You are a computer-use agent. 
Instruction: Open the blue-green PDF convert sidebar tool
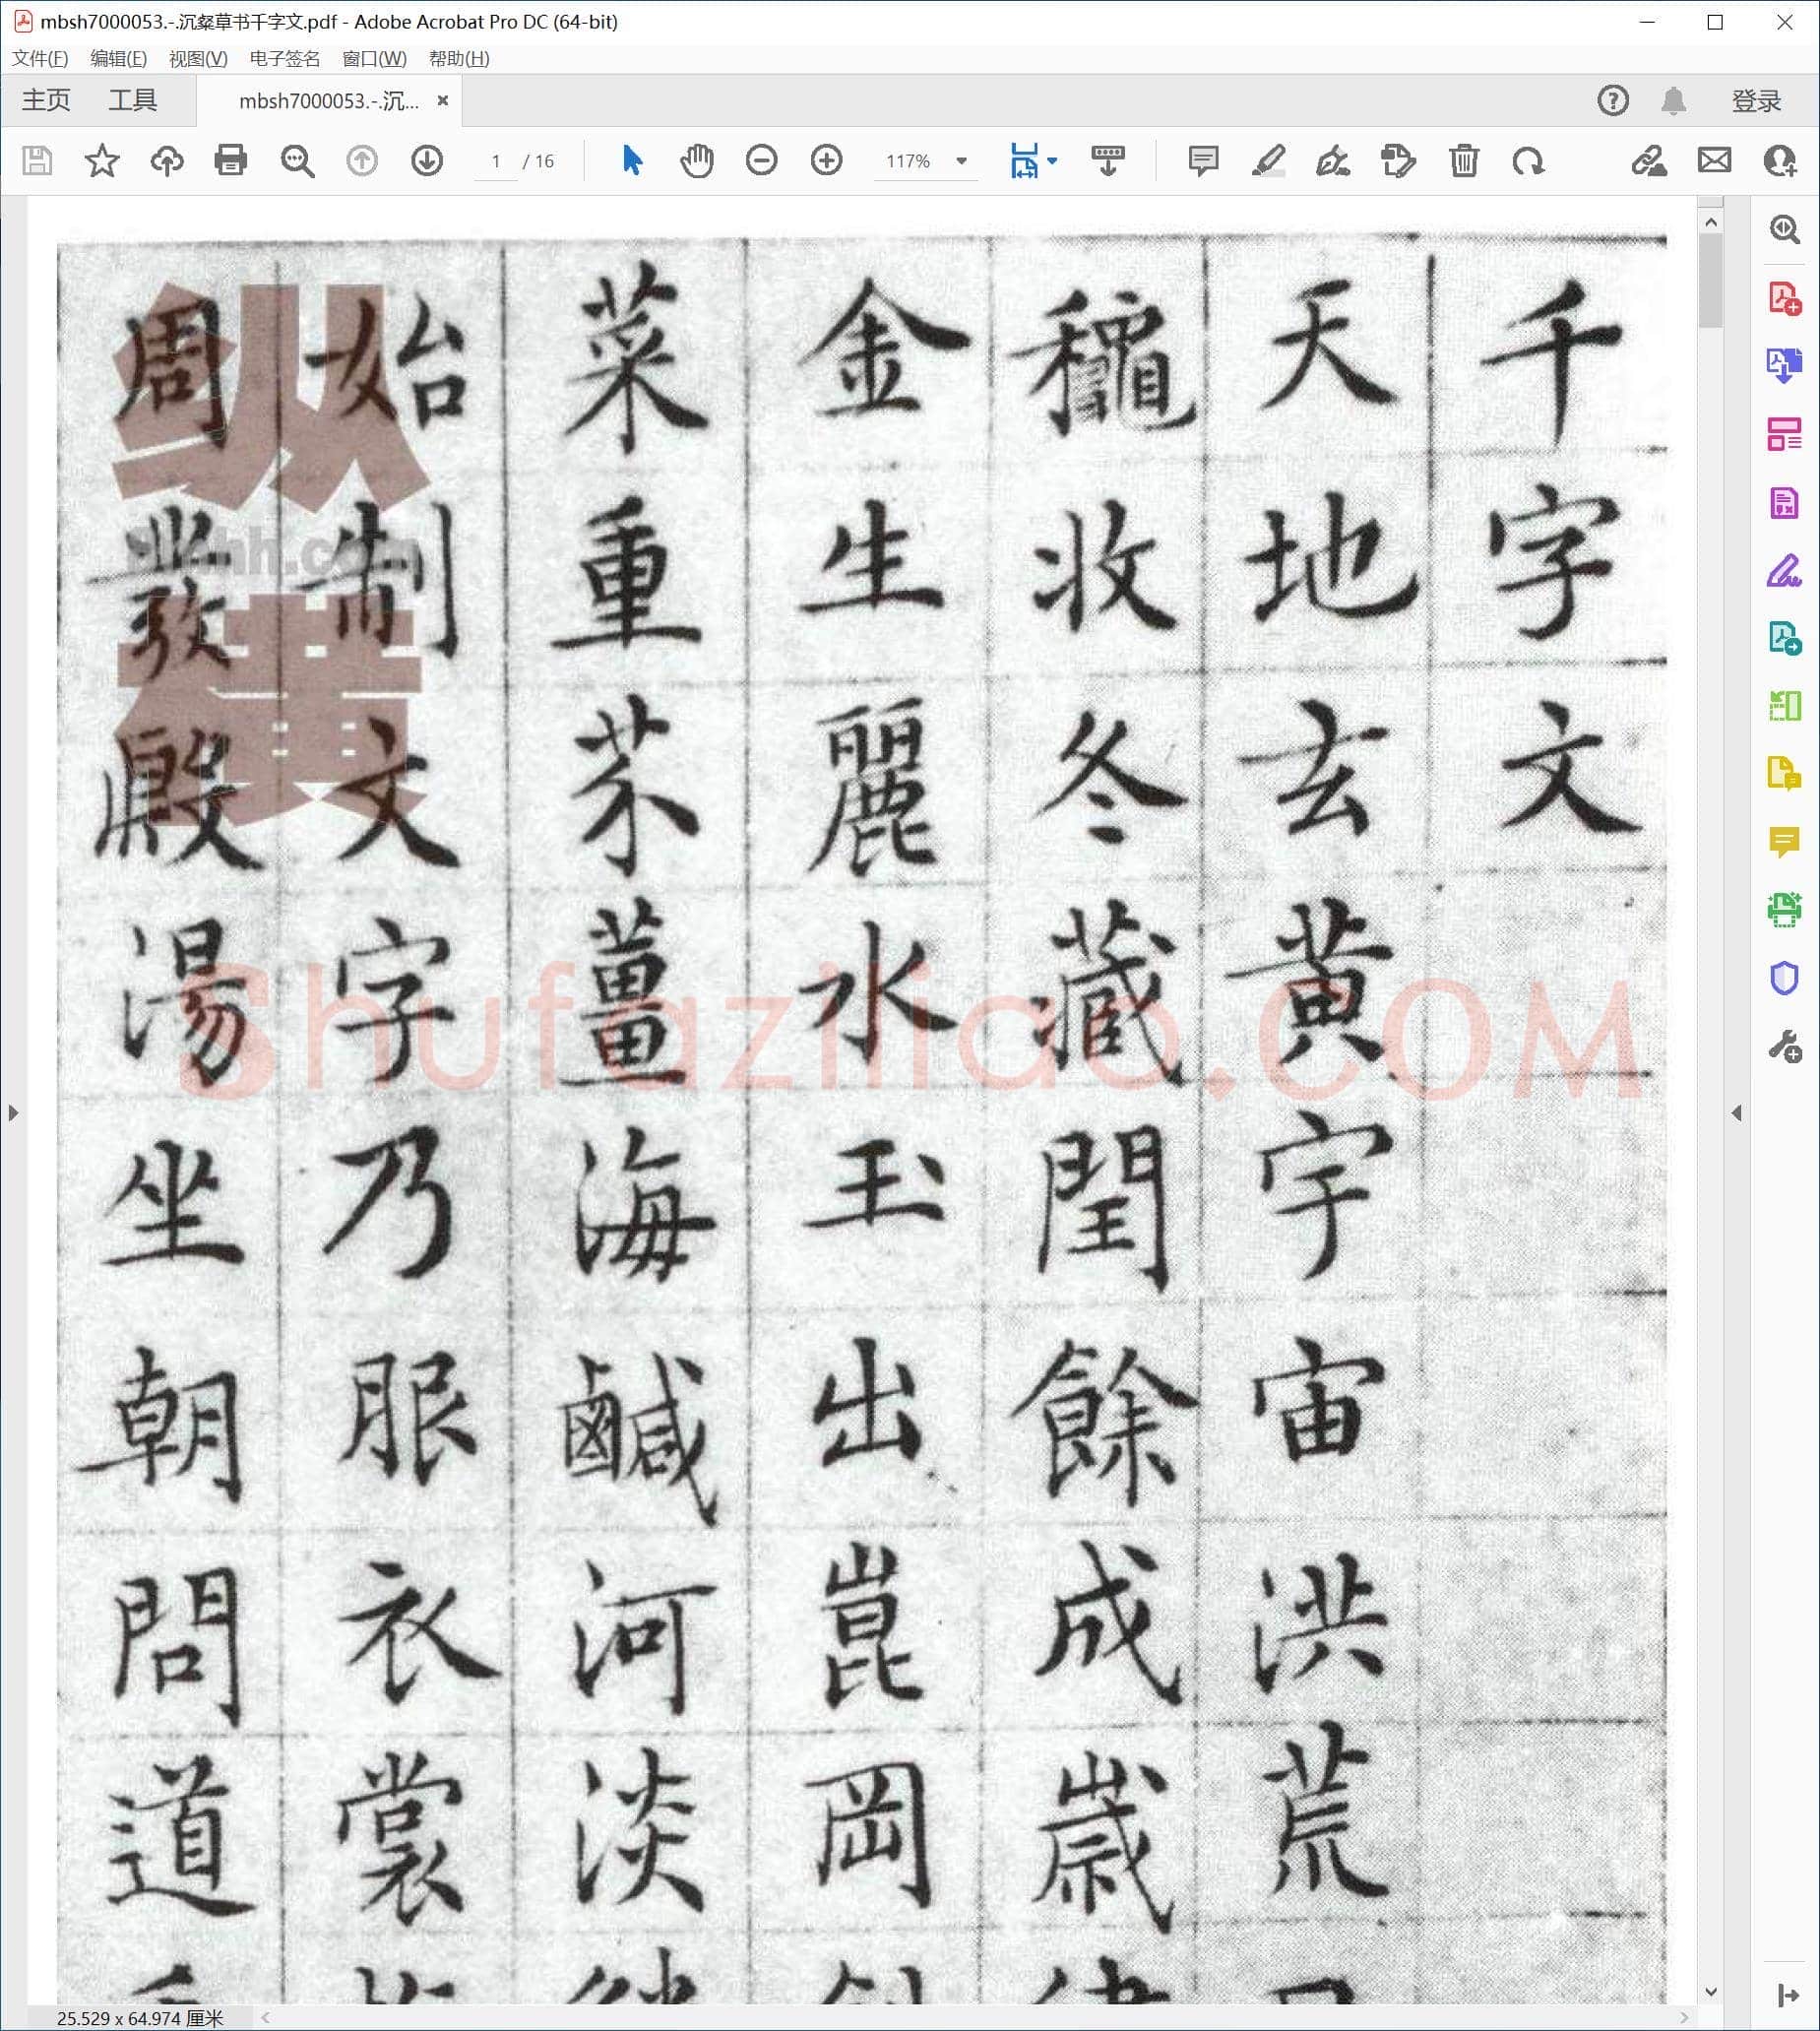point(1785,638)
